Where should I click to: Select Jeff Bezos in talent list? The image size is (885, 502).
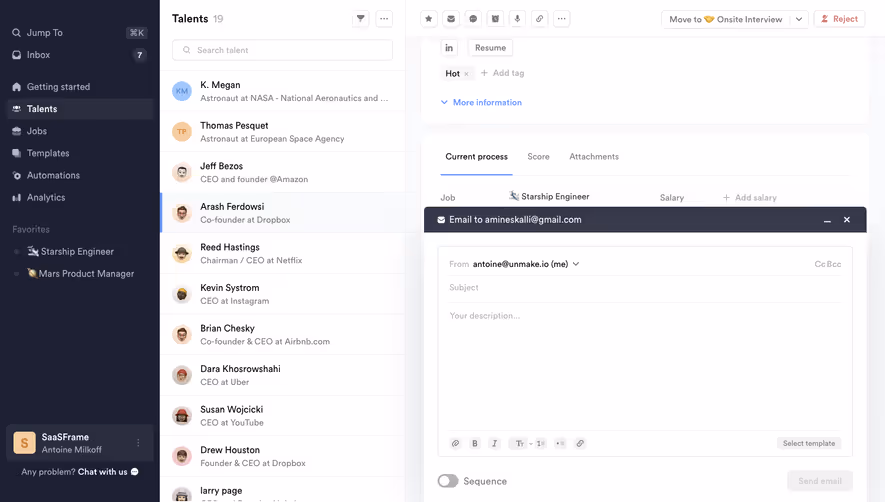(283, 172)
